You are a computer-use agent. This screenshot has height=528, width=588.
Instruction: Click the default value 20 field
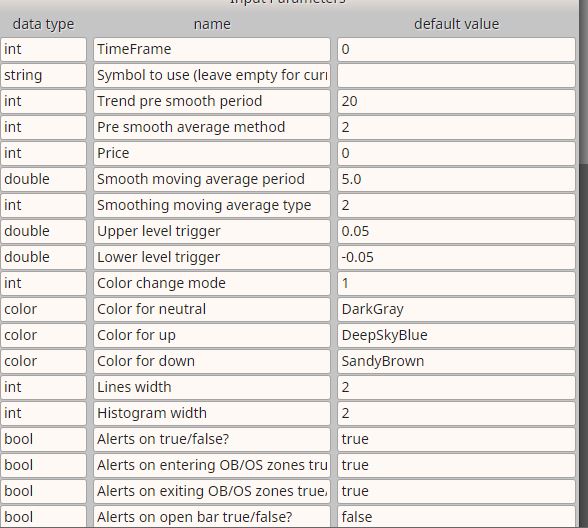pos(456,101)
